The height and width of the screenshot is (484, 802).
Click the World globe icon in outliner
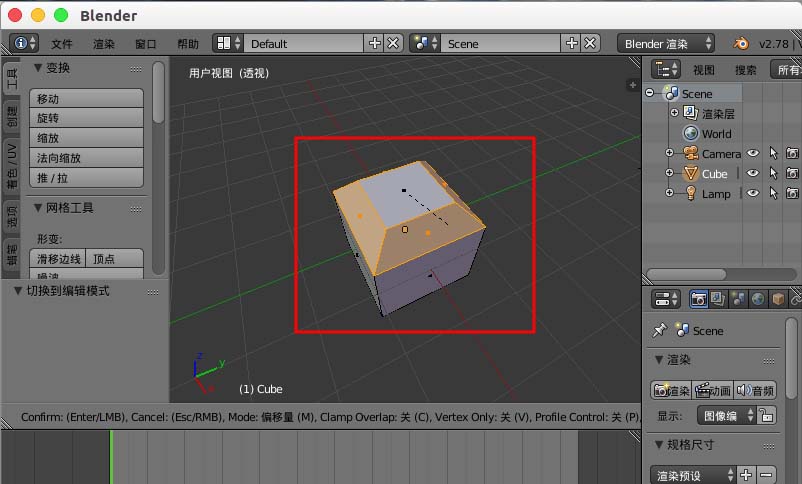pos(690,134)
